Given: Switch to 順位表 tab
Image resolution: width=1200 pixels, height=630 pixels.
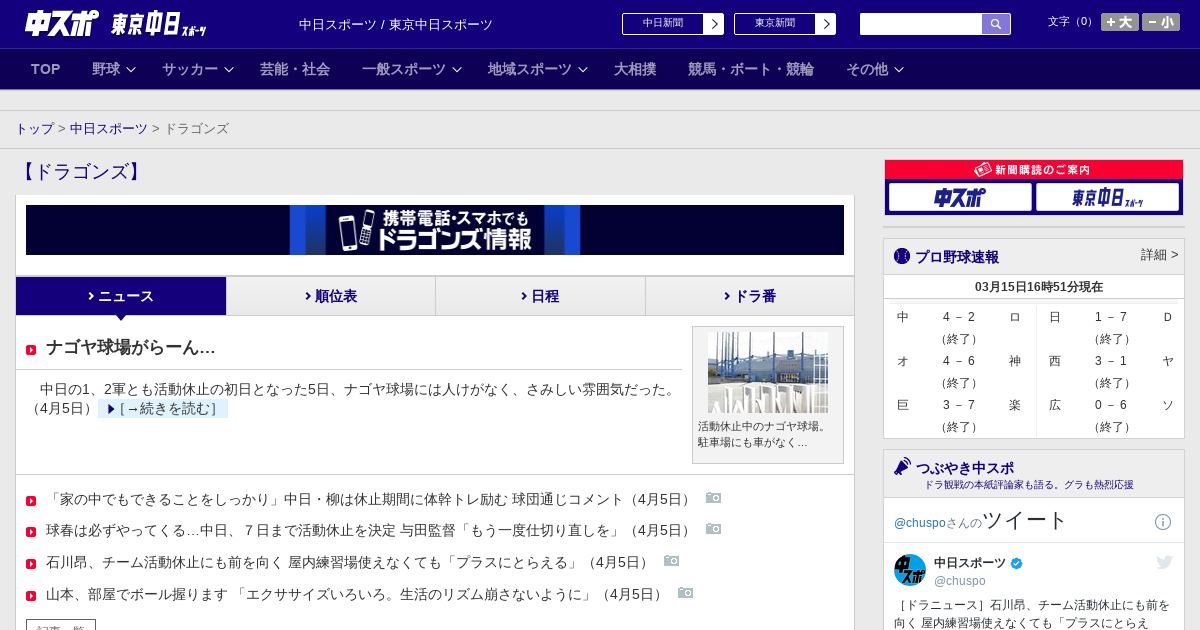Looking at the screenshot, I should coord(331,296).
